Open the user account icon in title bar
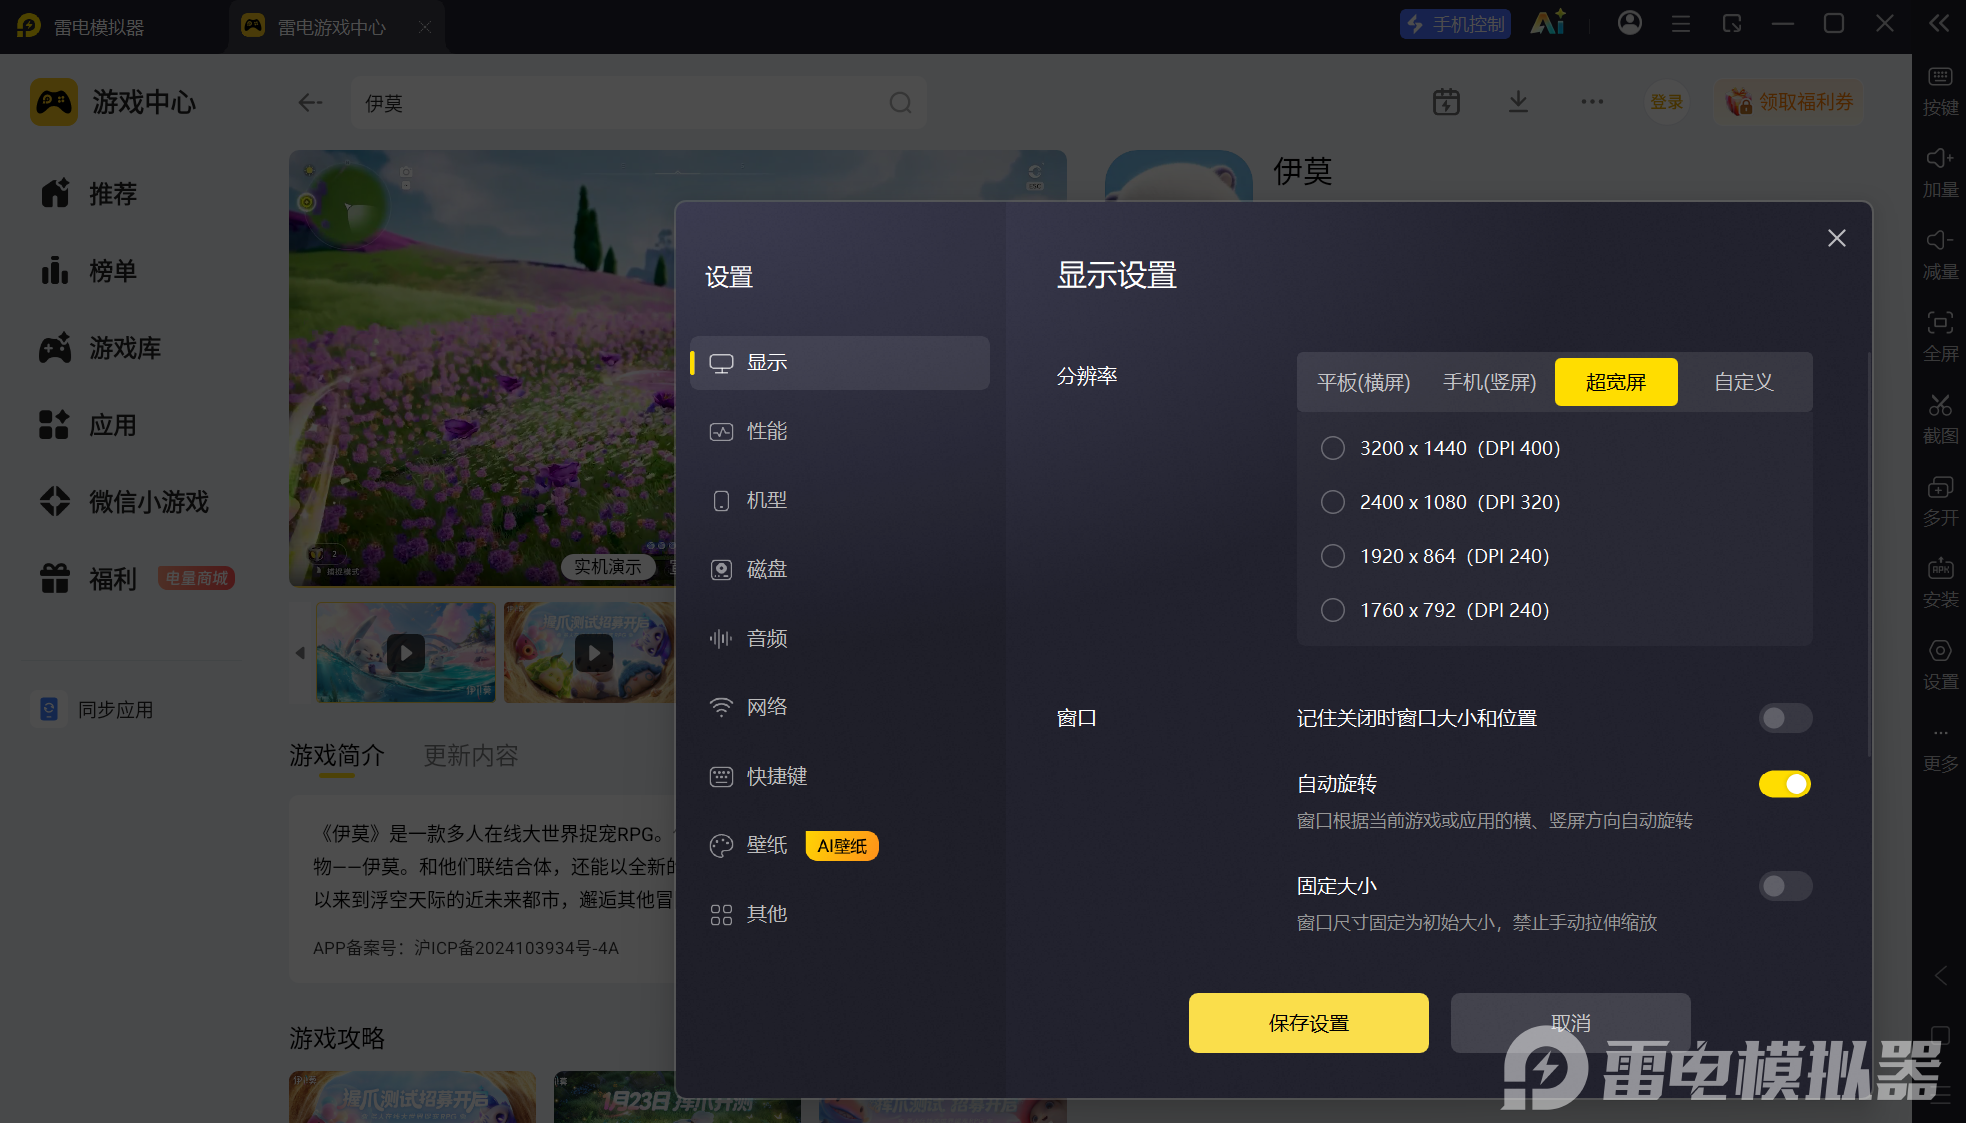 (1630, 23)
